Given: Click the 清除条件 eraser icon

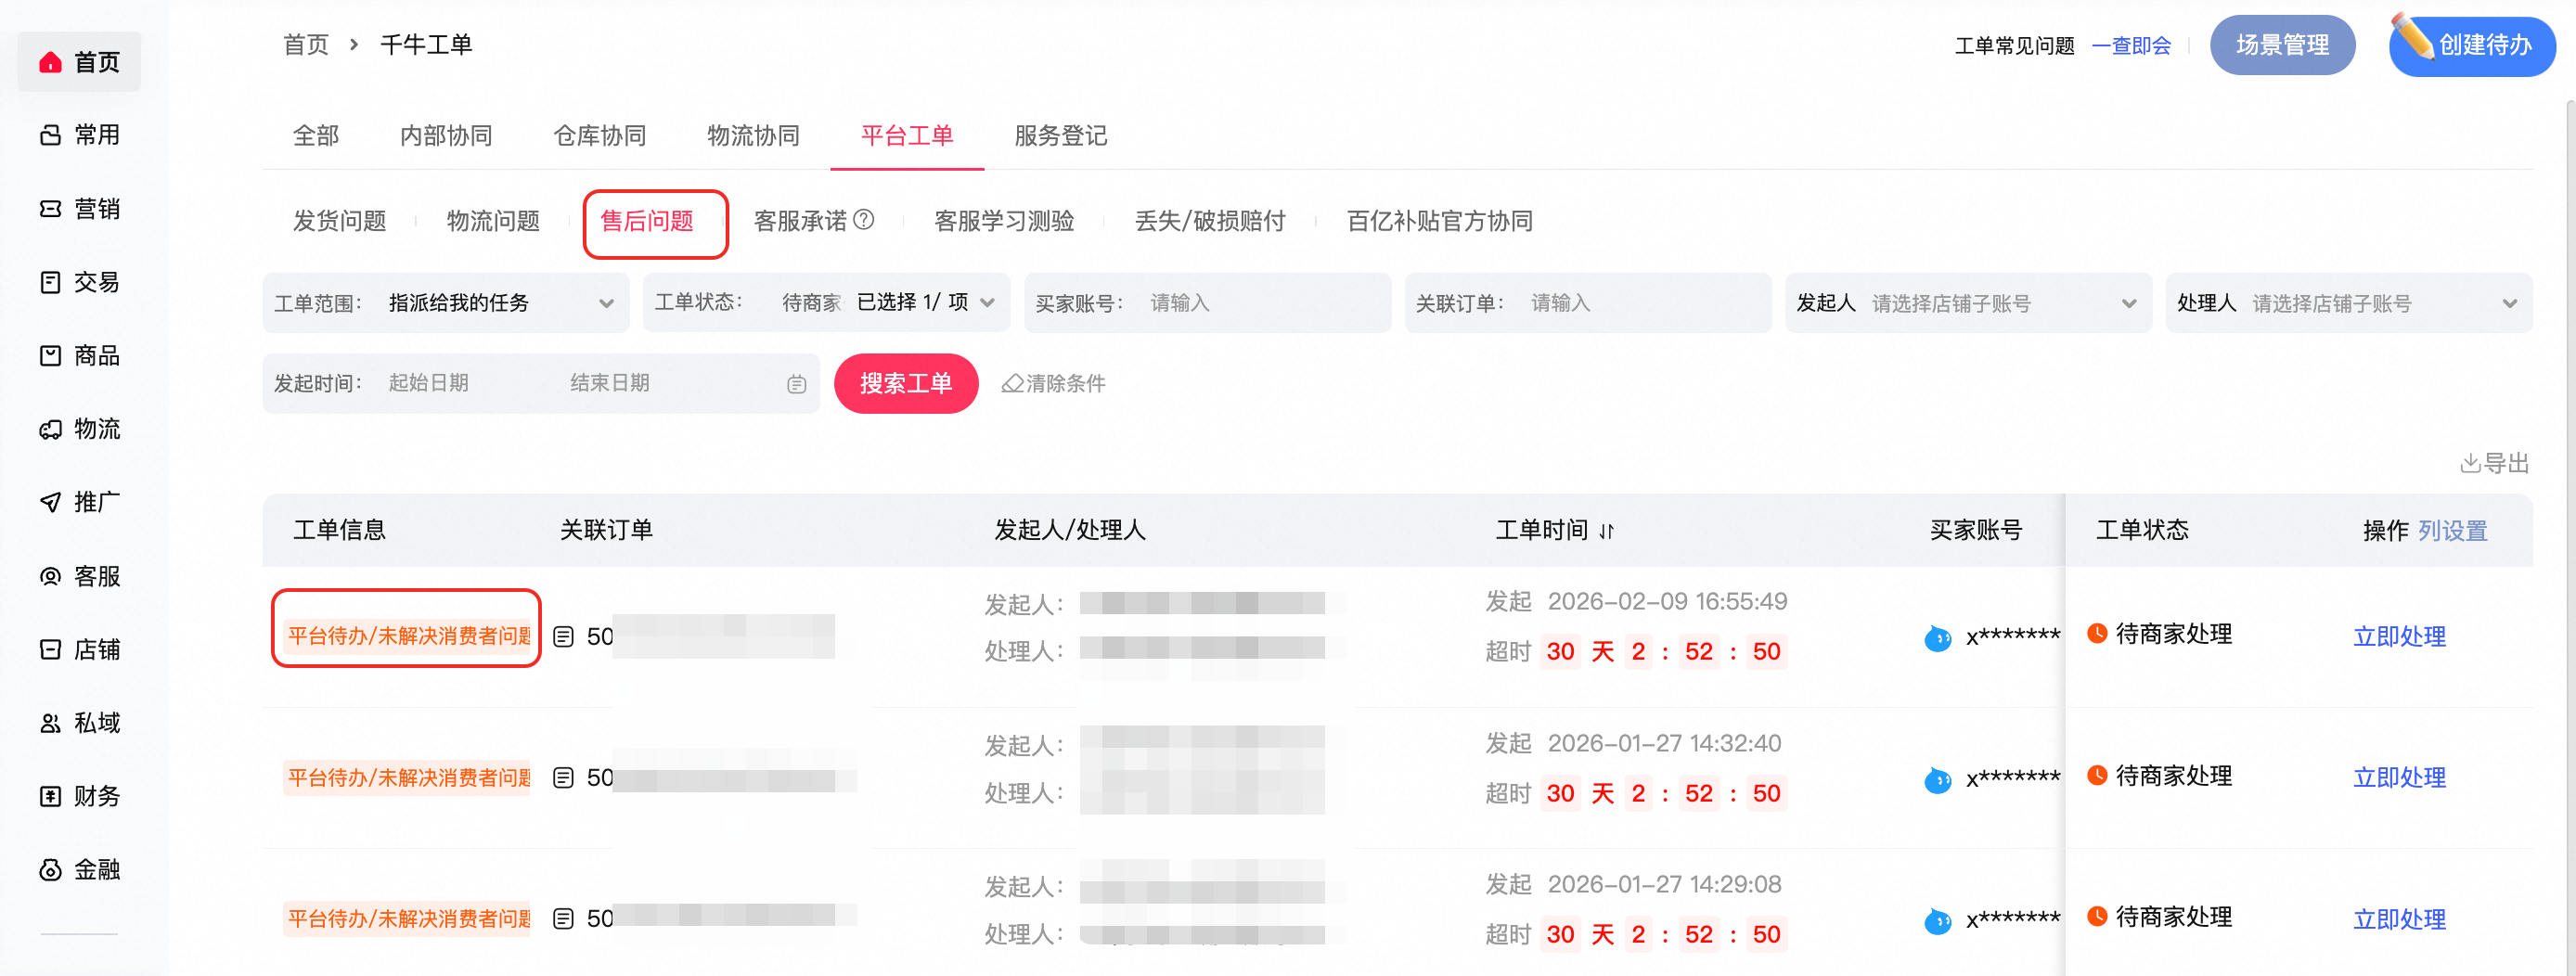Looking at the screenshot, I should [1013, 383].
